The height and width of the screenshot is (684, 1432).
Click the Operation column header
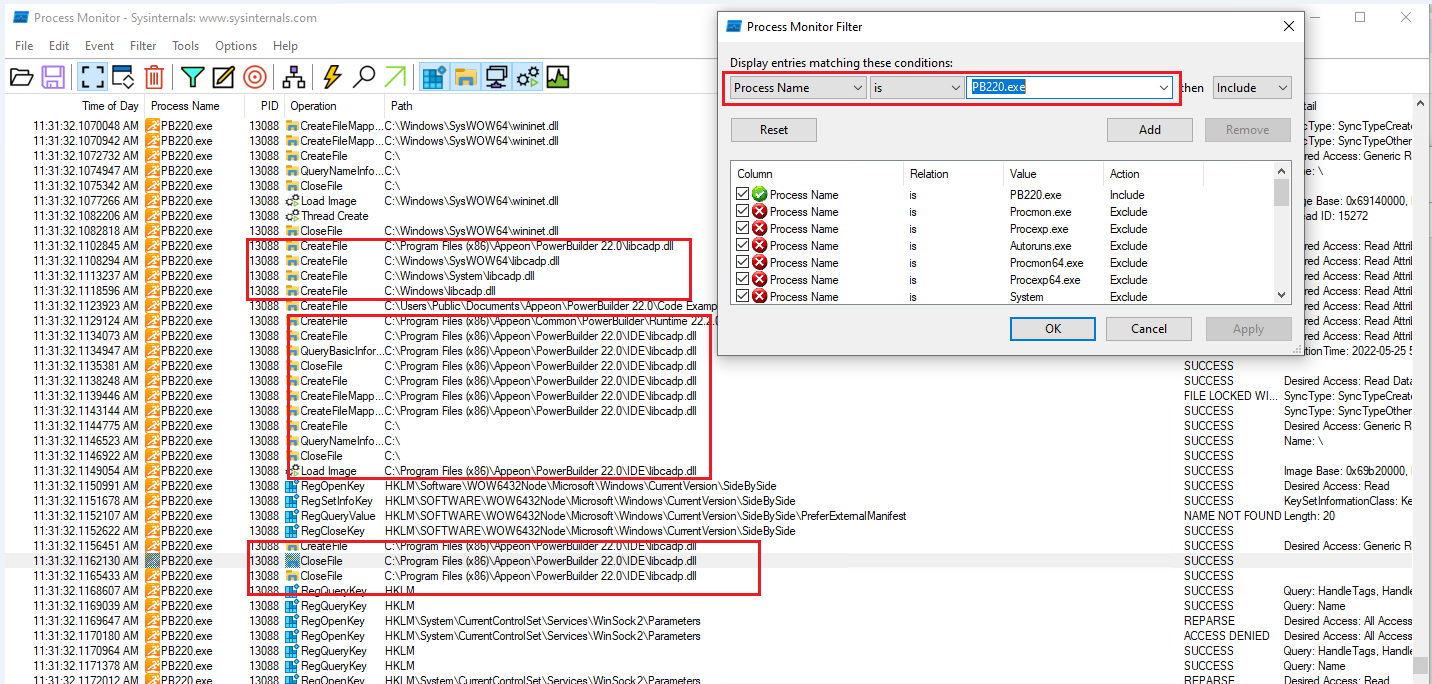314,106
